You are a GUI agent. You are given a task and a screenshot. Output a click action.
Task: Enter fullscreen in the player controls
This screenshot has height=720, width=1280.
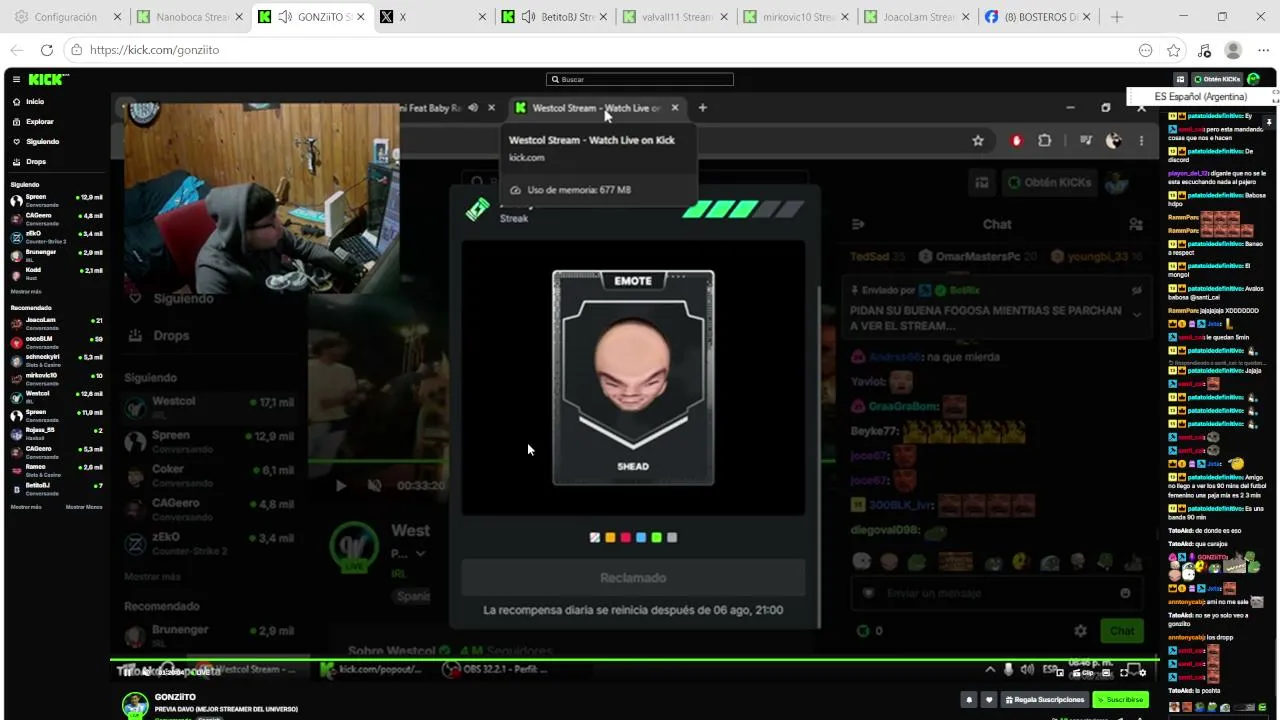pyautogui.click(x=1124, y=673)
